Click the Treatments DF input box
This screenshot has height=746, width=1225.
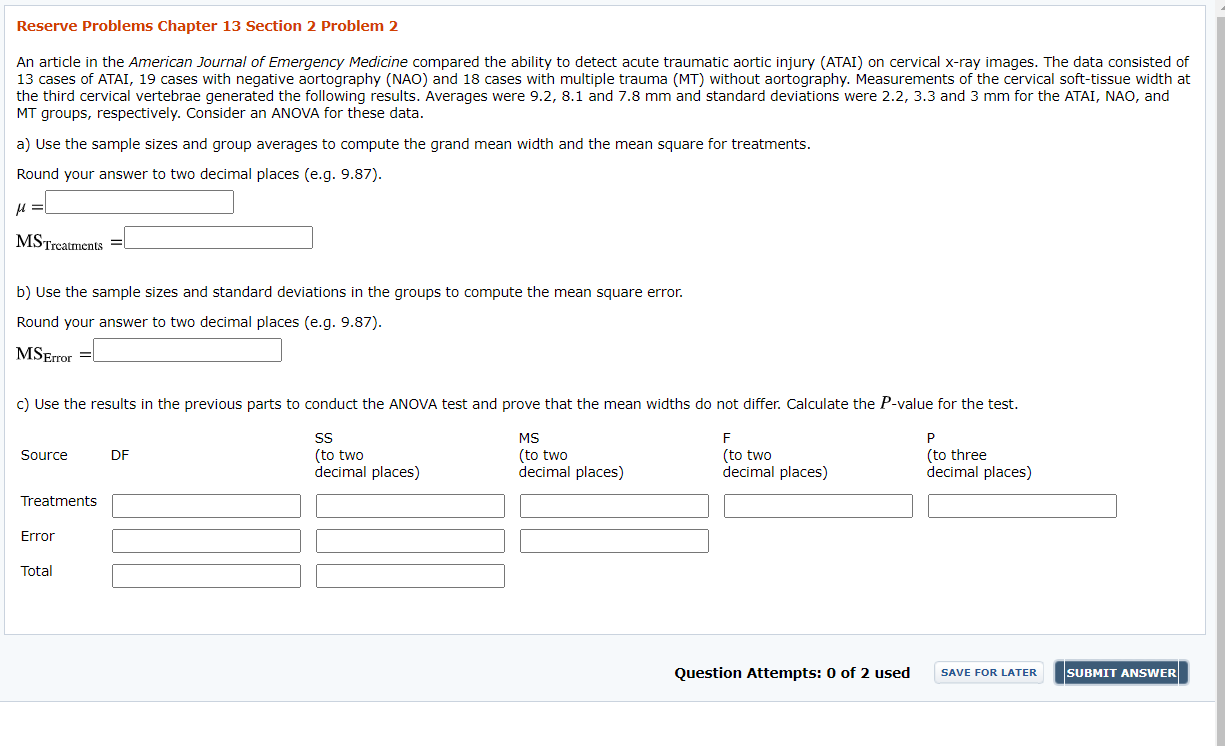pos(206,505)
